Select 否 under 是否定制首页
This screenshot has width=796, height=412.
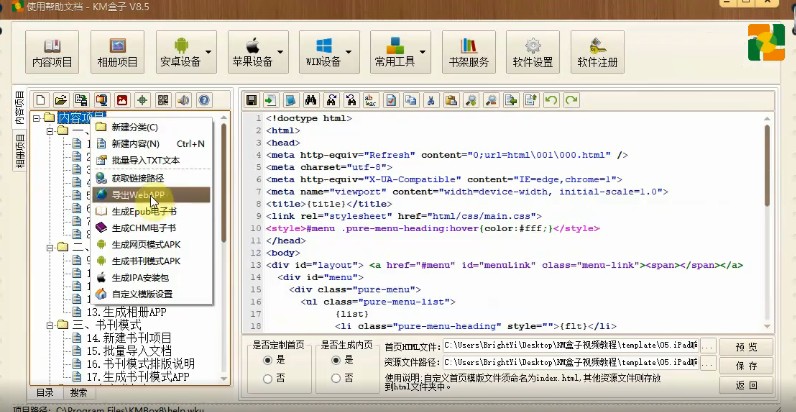click(x=268, y=379)
